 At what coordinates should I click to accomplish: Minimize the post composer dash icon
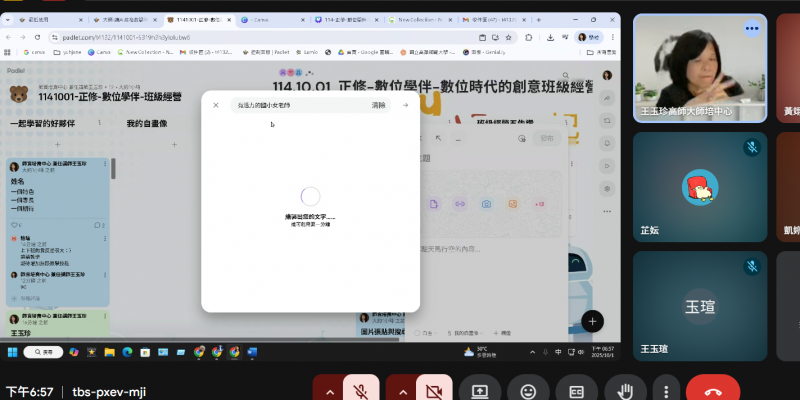tap(458, 138)
